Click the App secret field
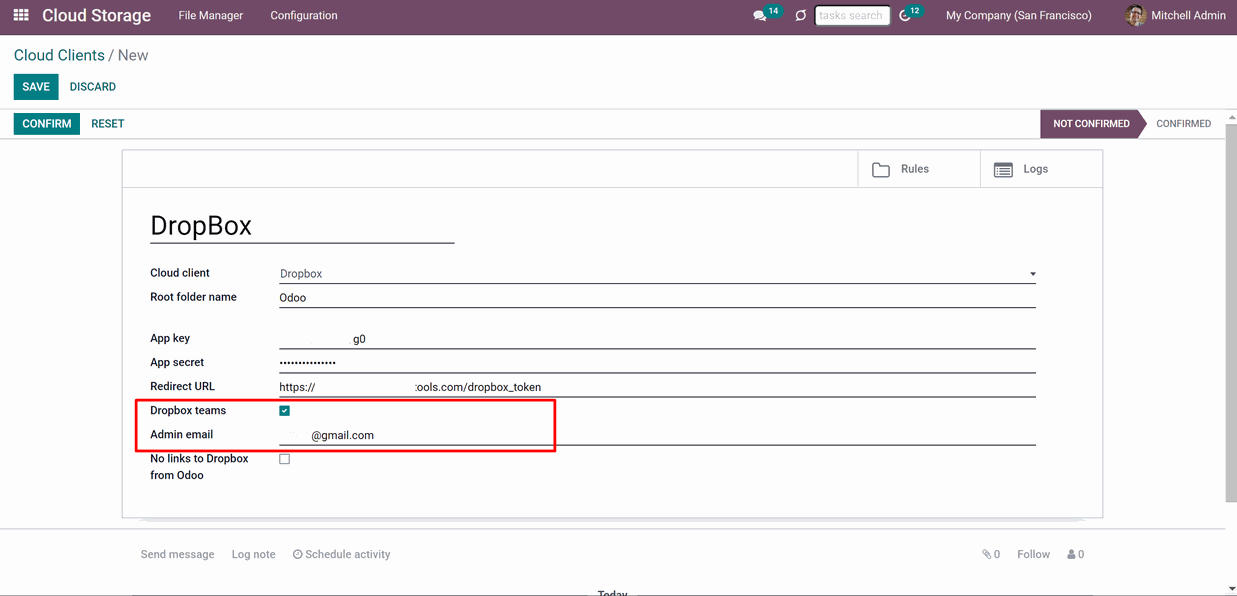The image size is (1237, 596). 657,363
